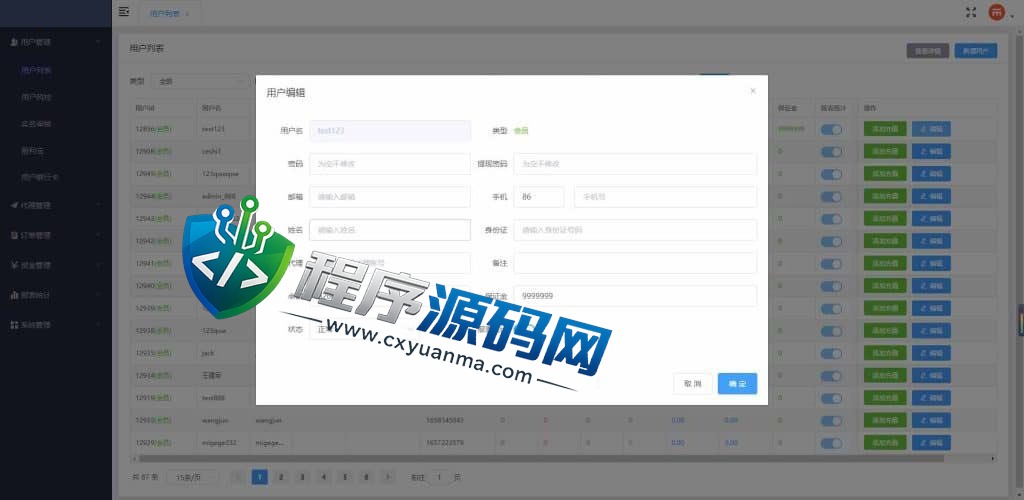Click blue edit pencil button in test888 row
1024x500 pixels.
[x=931, y=398]
